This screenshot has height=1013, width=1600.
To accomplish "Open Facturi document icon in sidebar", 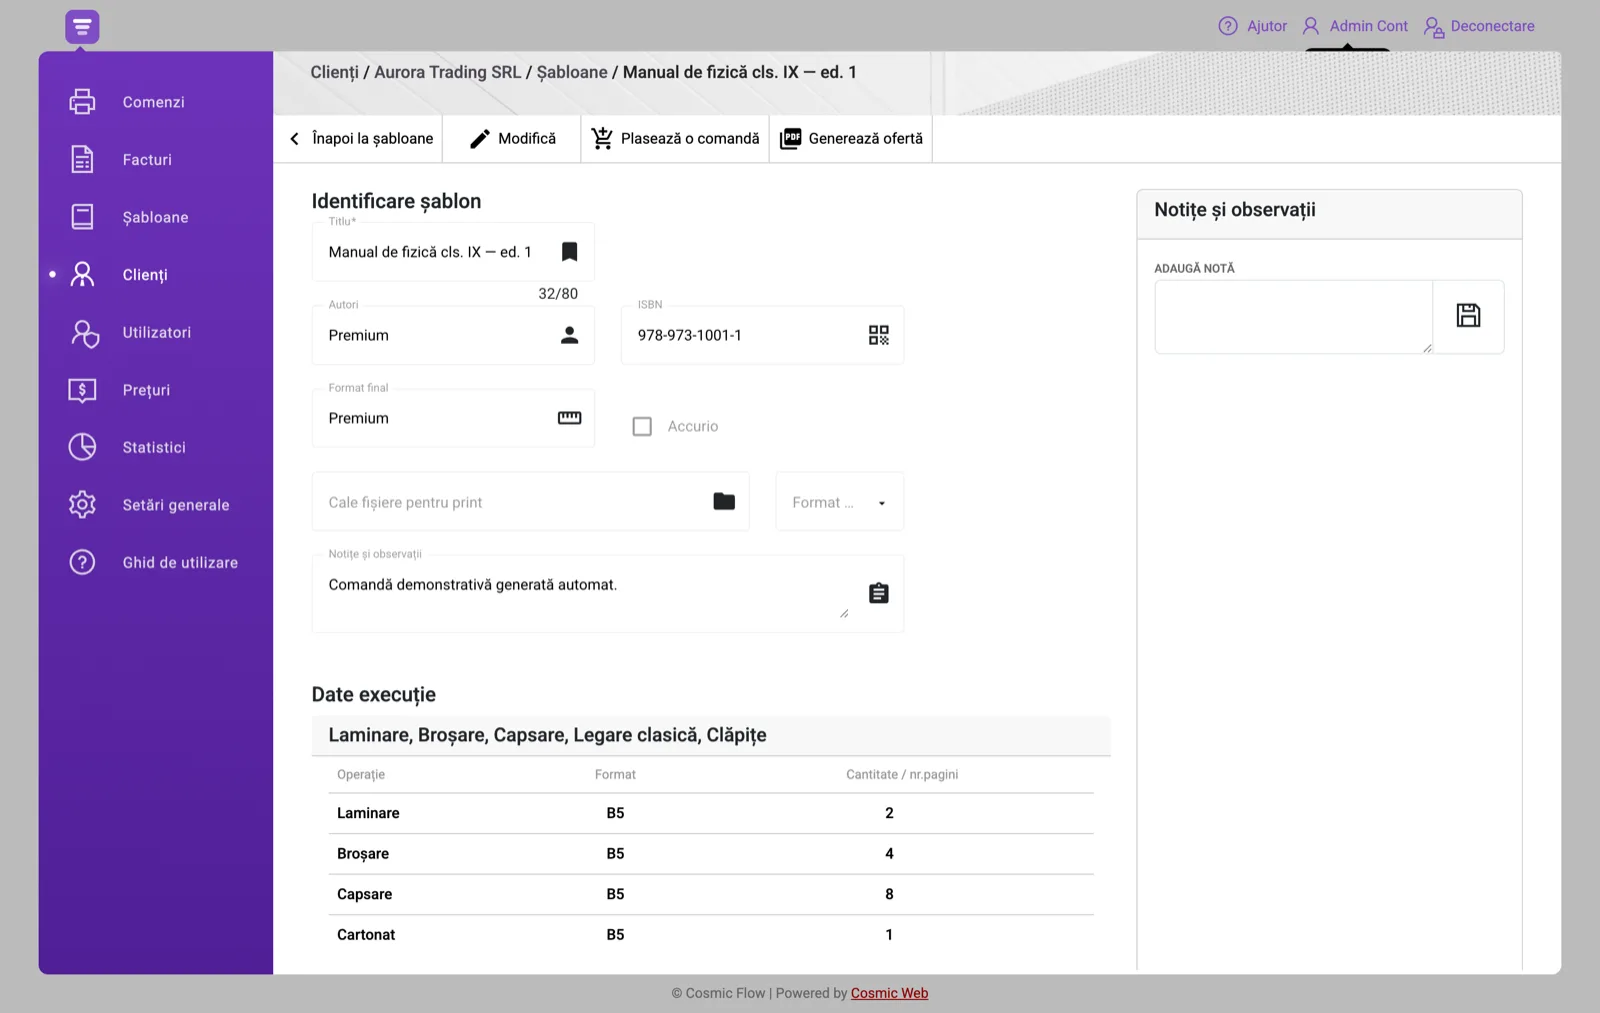I will 82,159.
